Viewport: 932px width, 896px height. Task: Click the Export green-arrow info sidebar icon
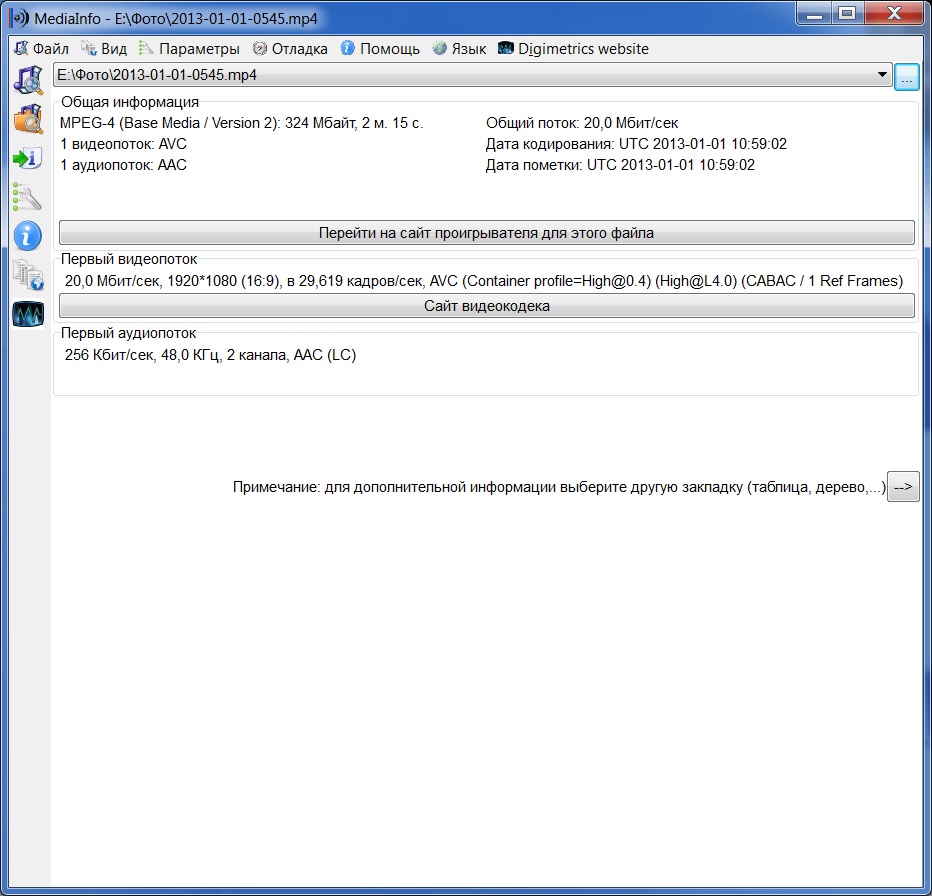coord(28,158)
